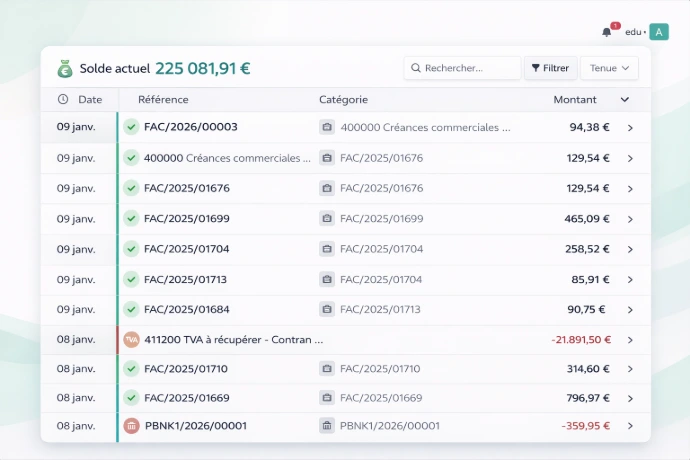Click the bank icon beside PBNK1/2026/00001 reference
The image size is (690, 460).
click(131, 426)
